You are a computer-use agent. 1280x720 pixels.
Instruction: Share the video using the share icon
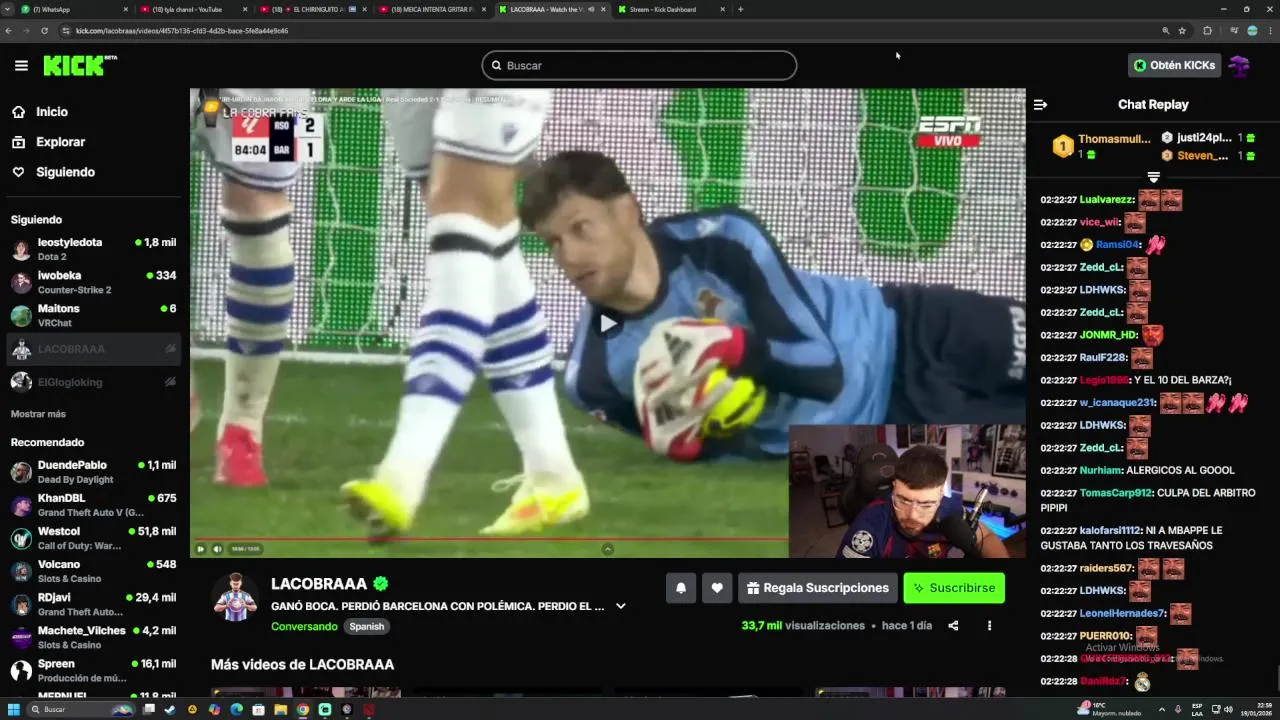(953, 626)
